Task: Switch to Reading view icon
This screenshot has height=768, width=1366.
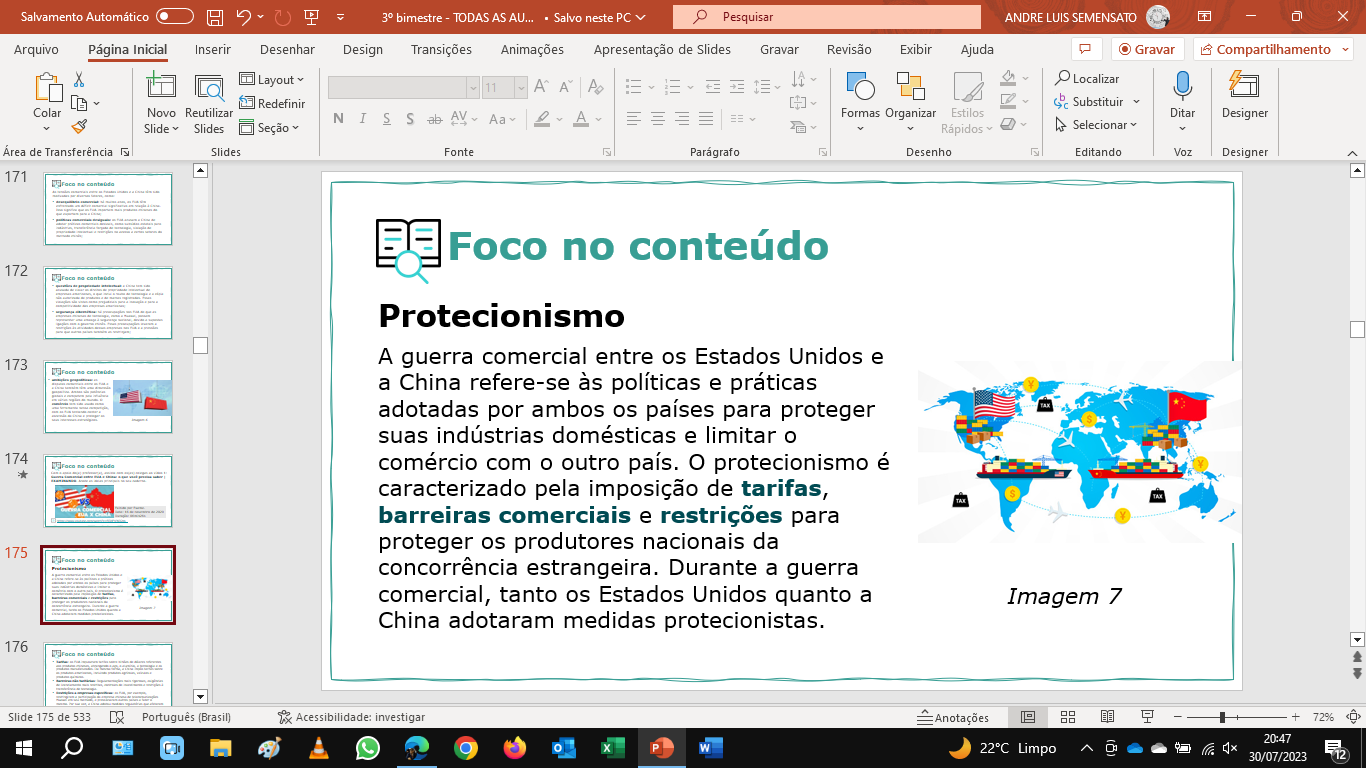Action: [x=1108, y=717]
